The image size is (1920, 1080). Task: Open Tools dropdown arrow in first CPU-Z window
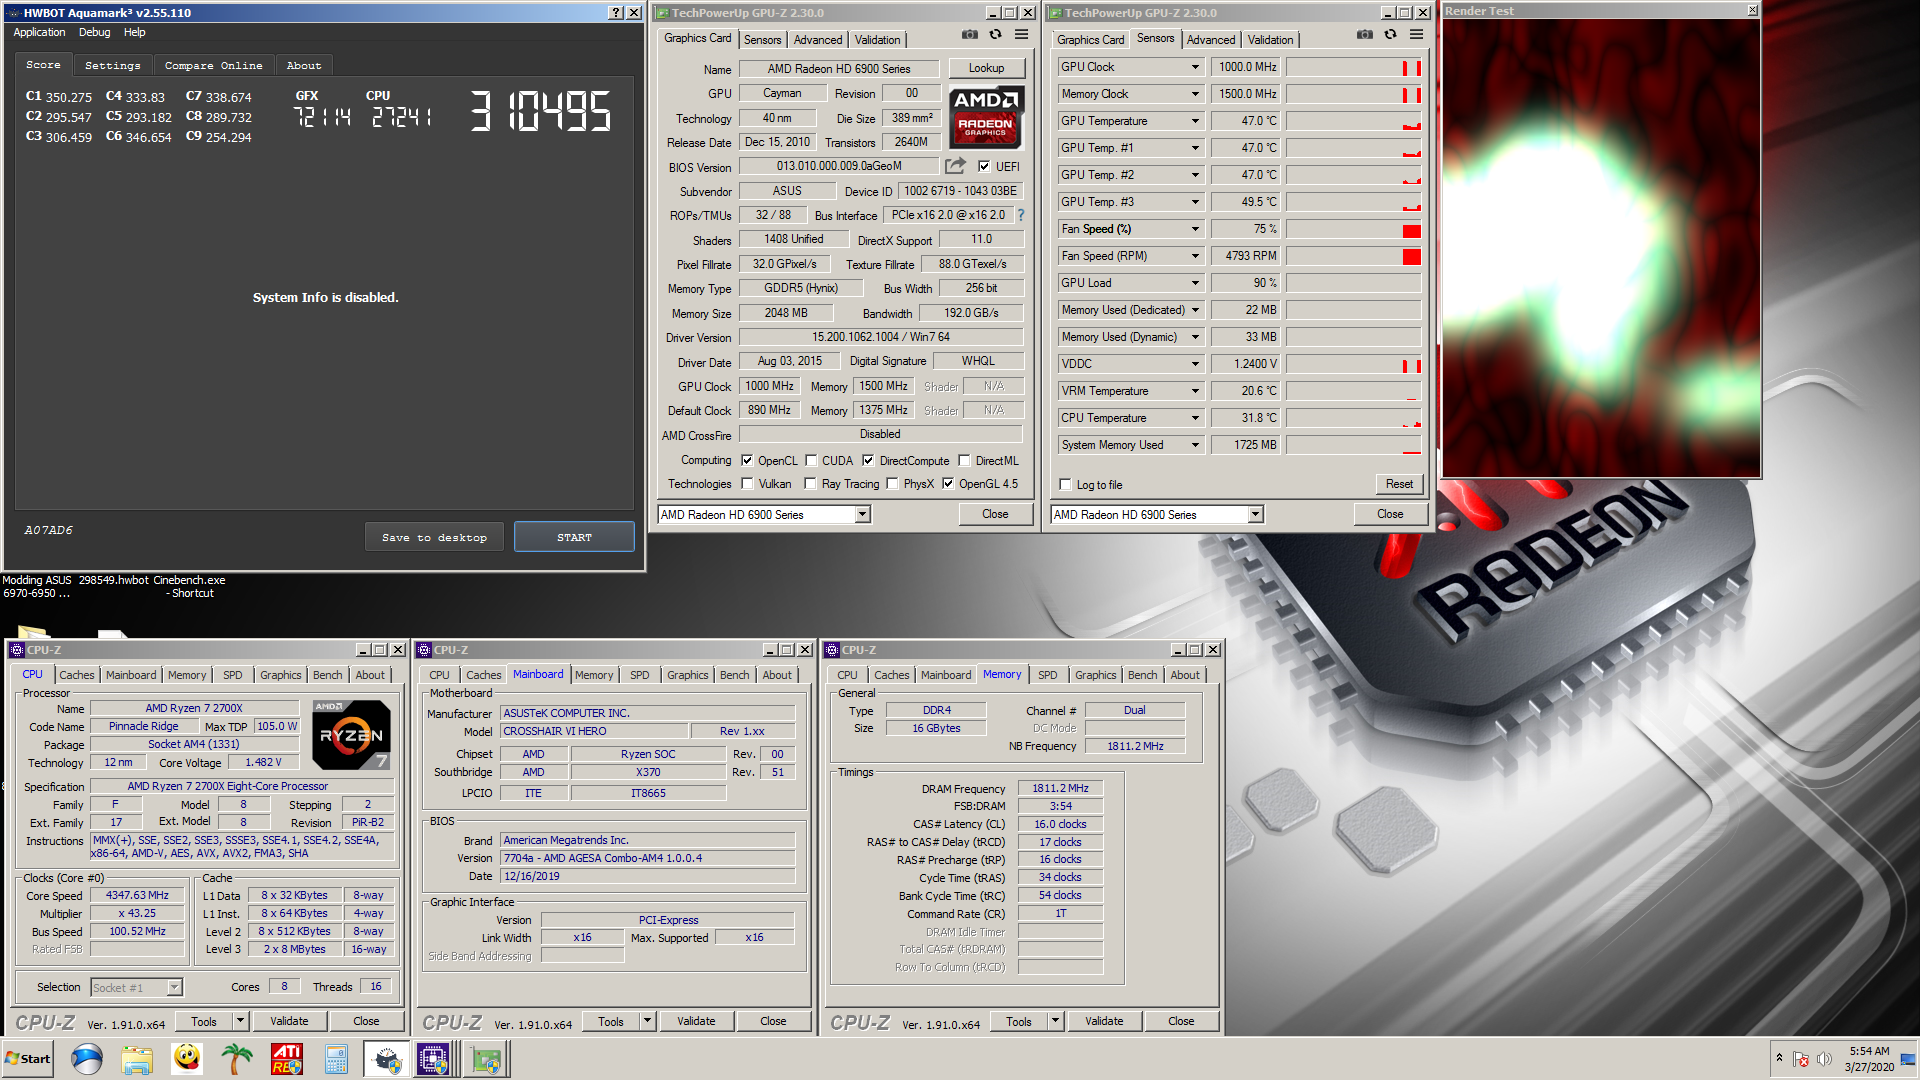(x=240, y=1021)
